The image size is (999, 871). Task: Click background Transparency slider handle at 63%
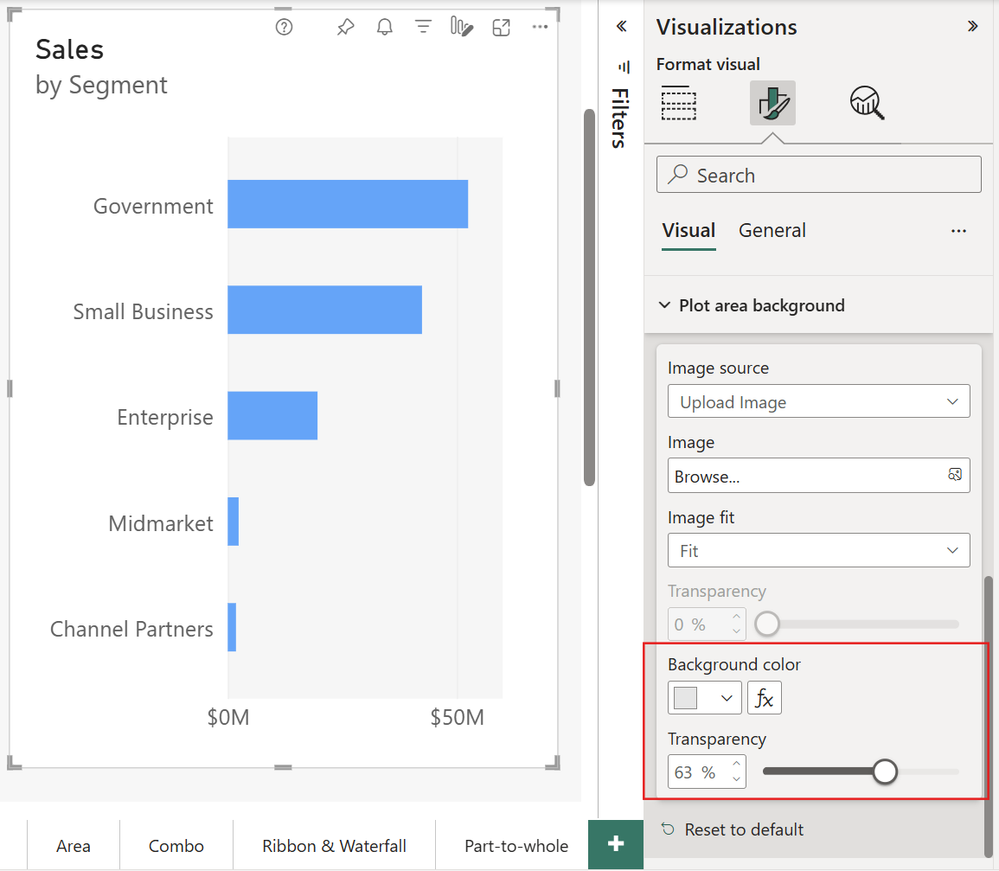pos(884,771)
